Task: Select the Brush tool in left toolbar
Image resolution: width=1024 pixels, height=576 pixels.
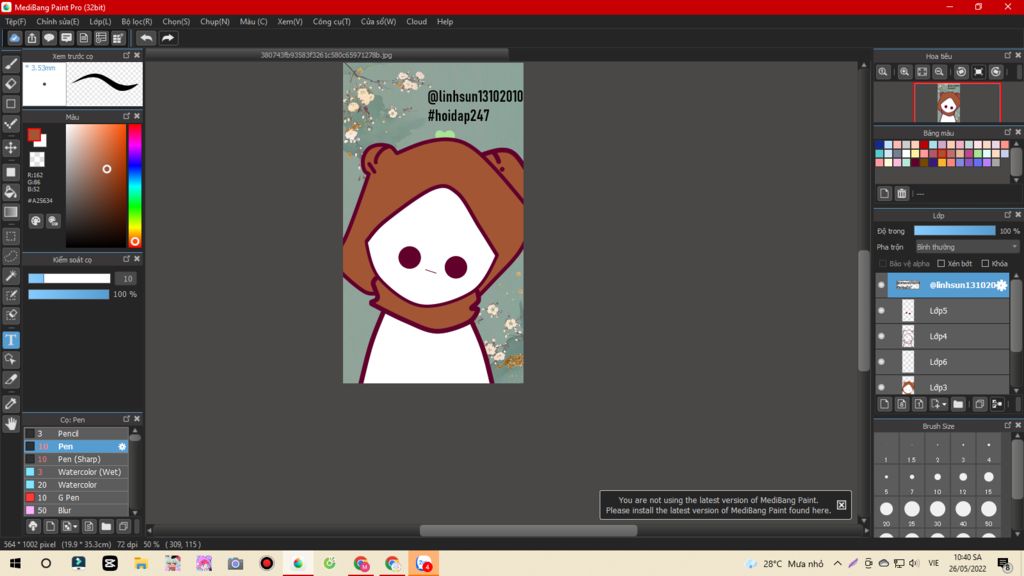Action: (x=11, y=64)
